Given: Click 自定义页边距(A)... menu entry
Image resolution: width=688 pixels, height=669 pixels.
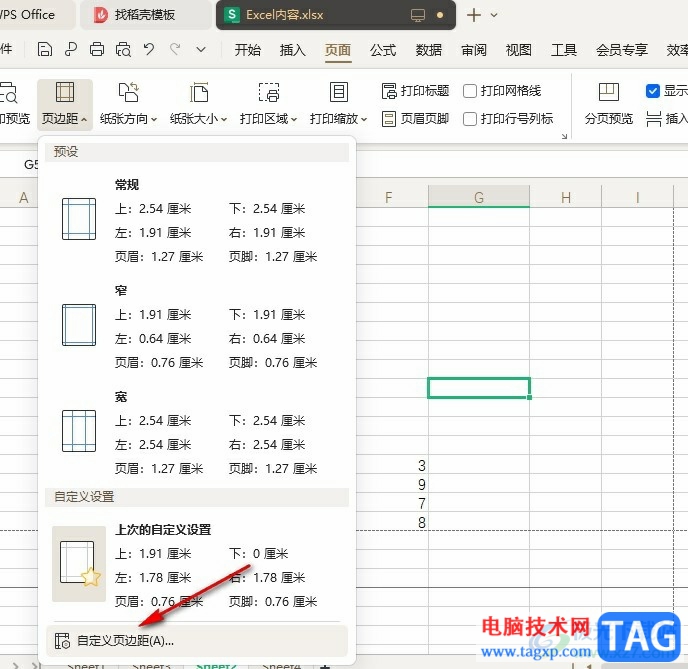Looking at the screenshot, I should (197, 641).
